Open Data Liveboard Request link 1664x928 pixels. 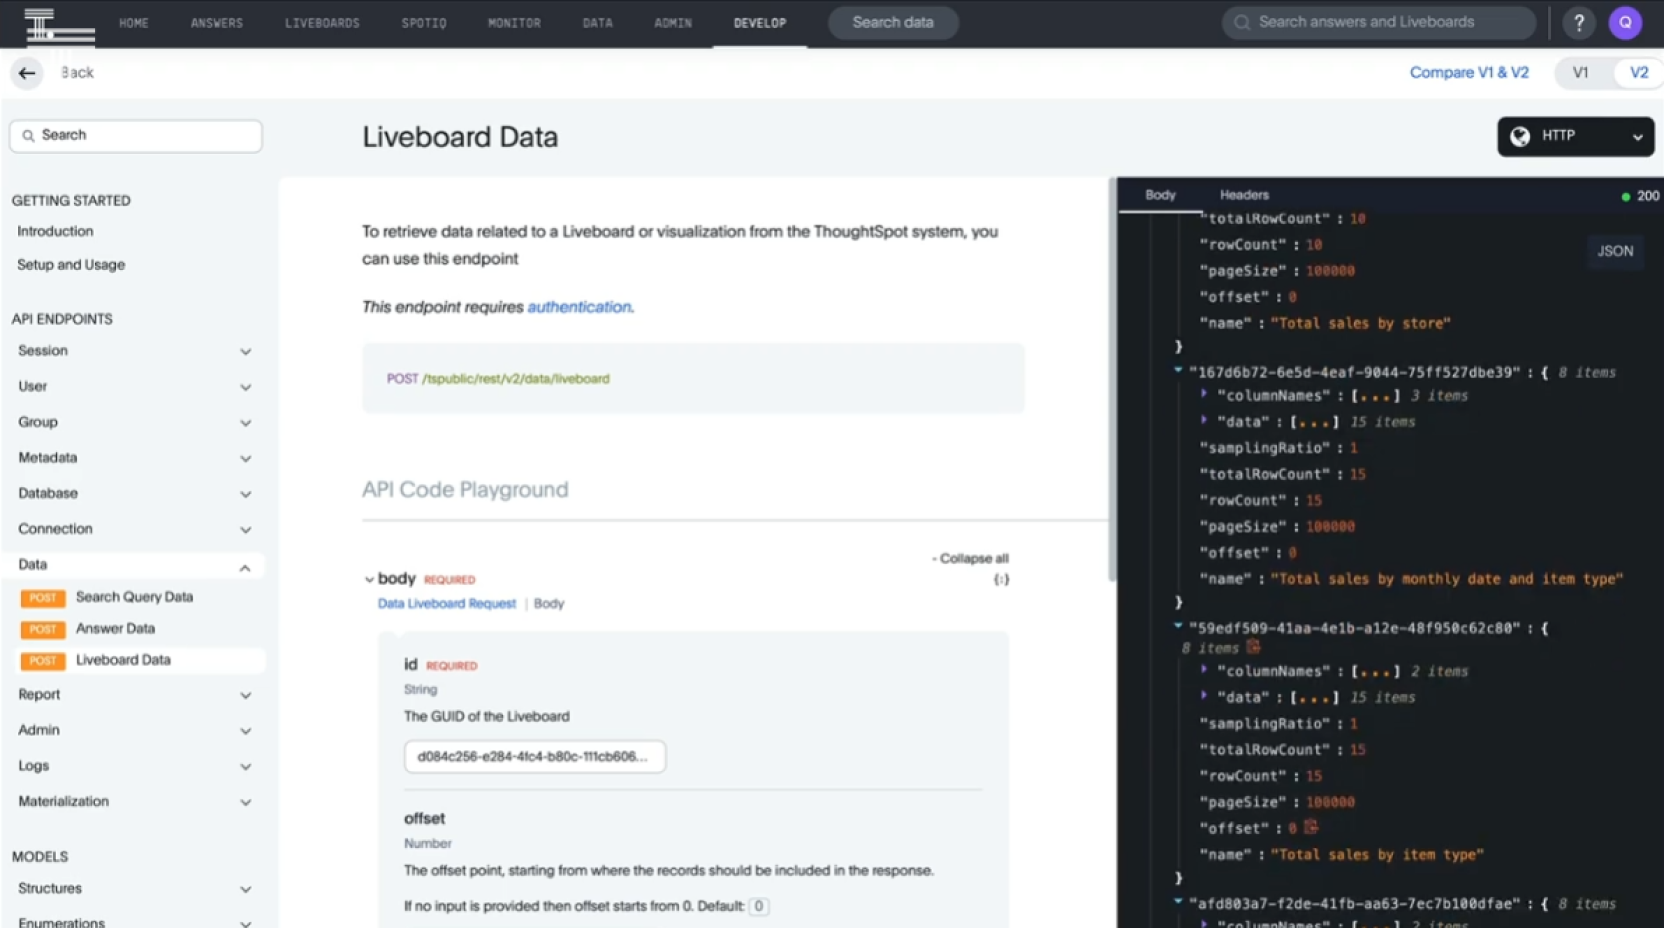pos(447,604)
